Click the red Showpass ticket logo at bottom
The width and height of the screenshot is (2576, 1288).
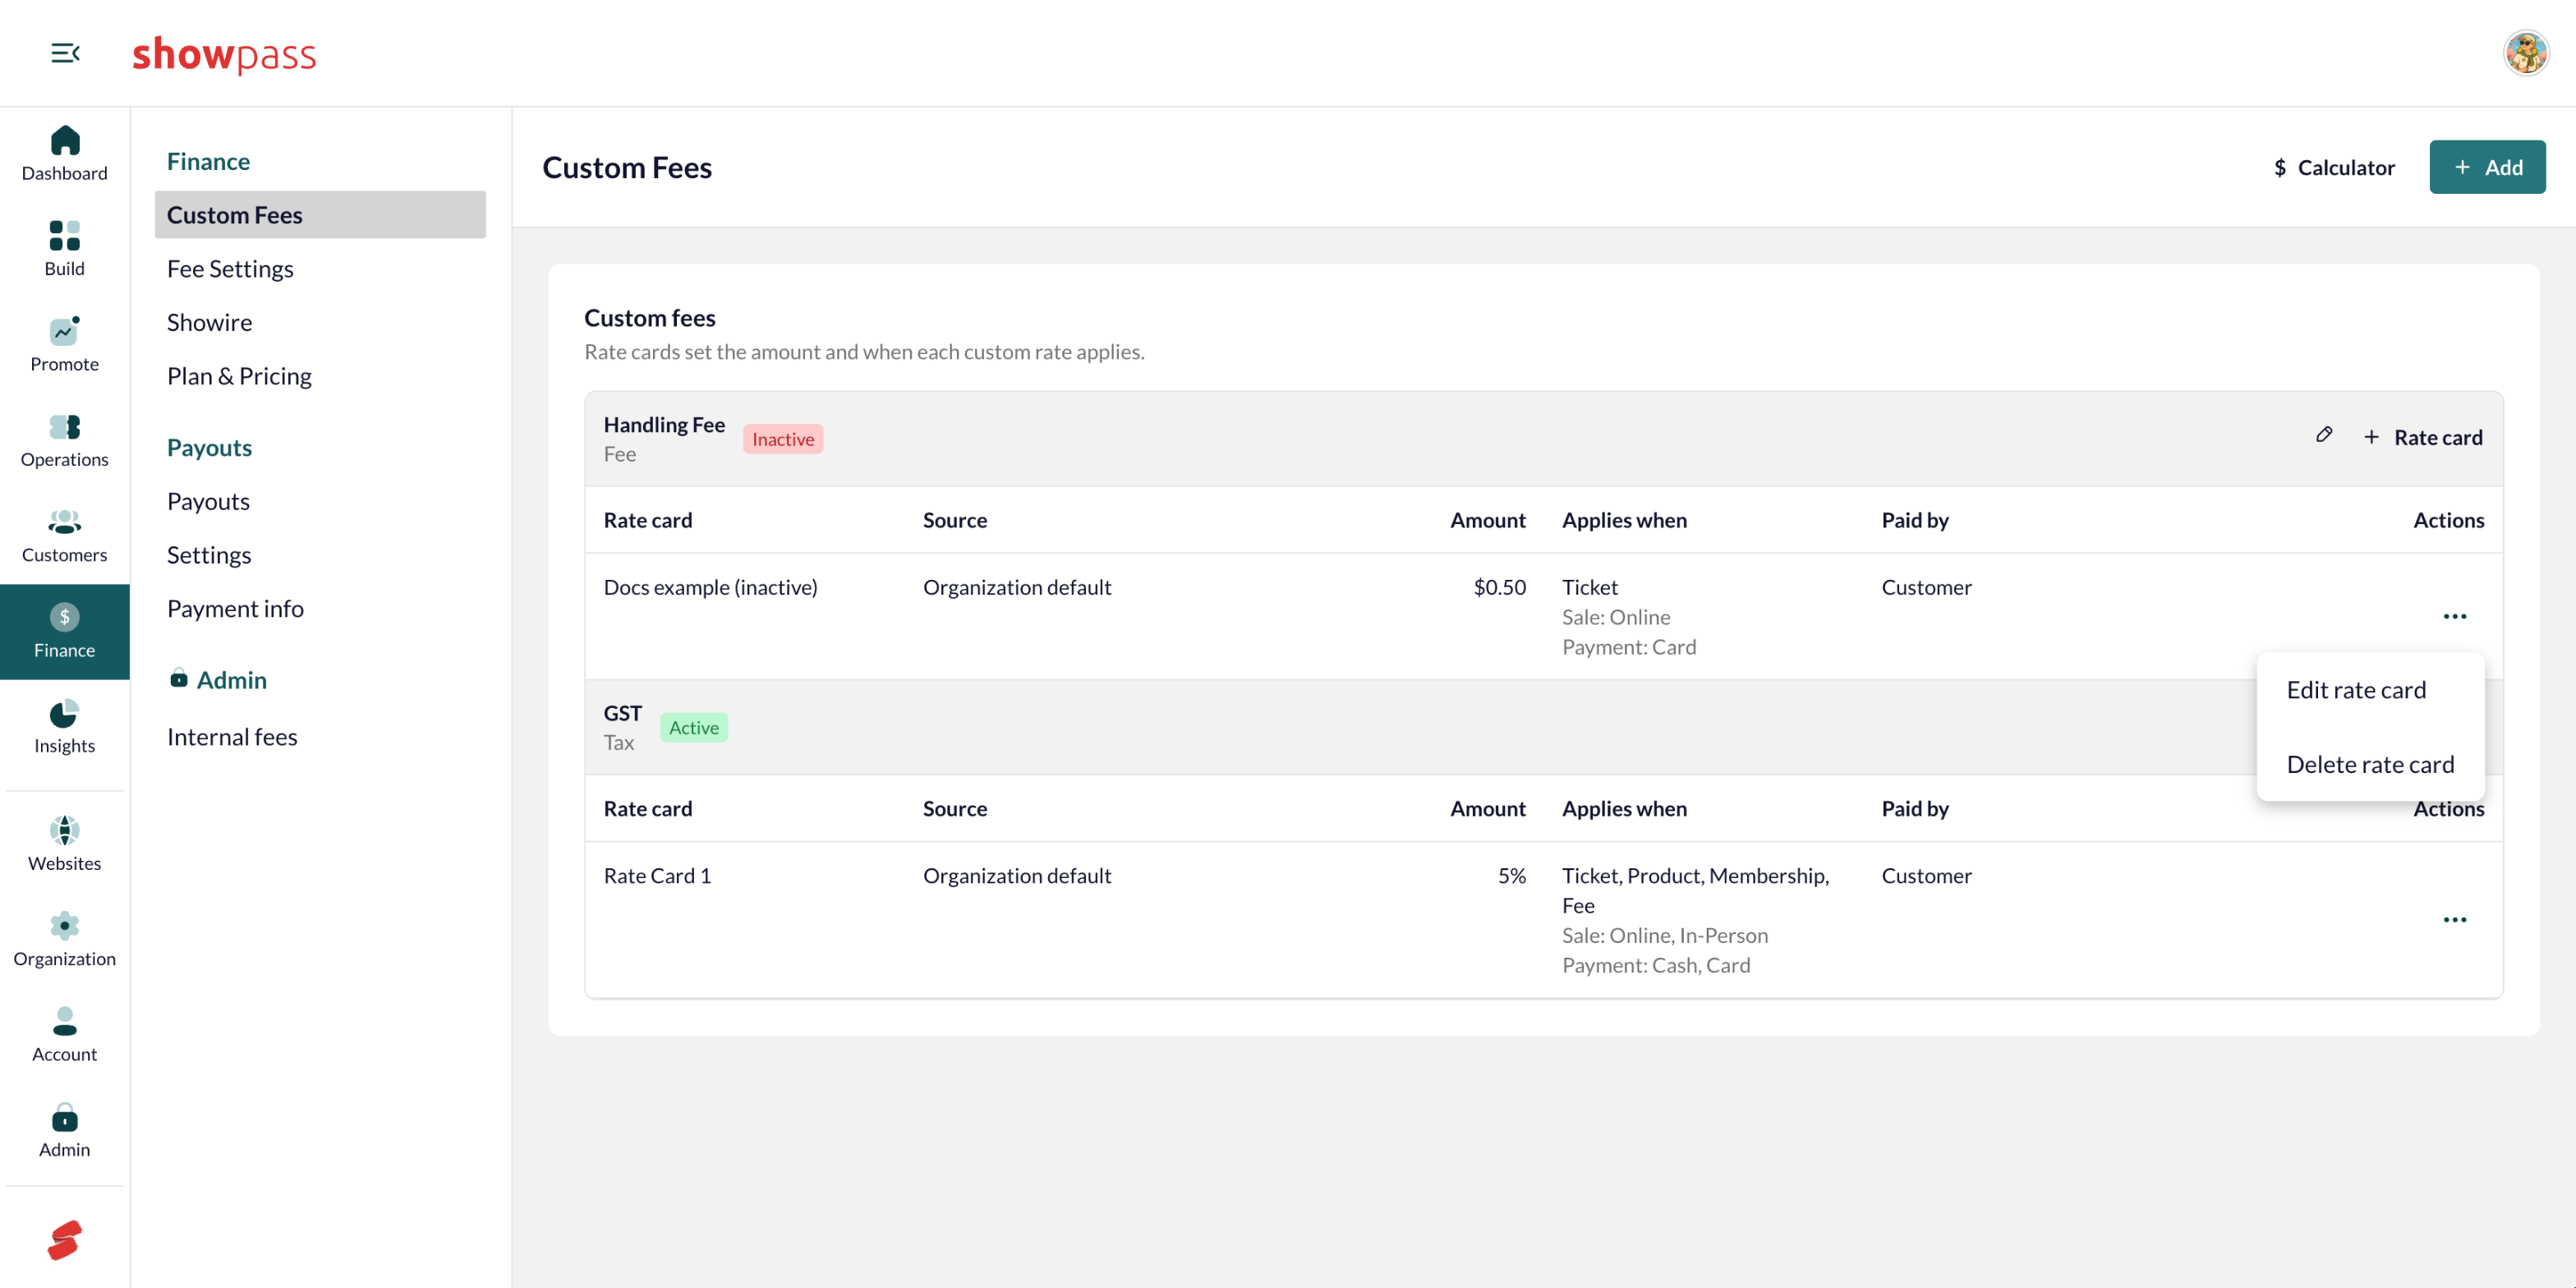click(x=64, y=1240)
